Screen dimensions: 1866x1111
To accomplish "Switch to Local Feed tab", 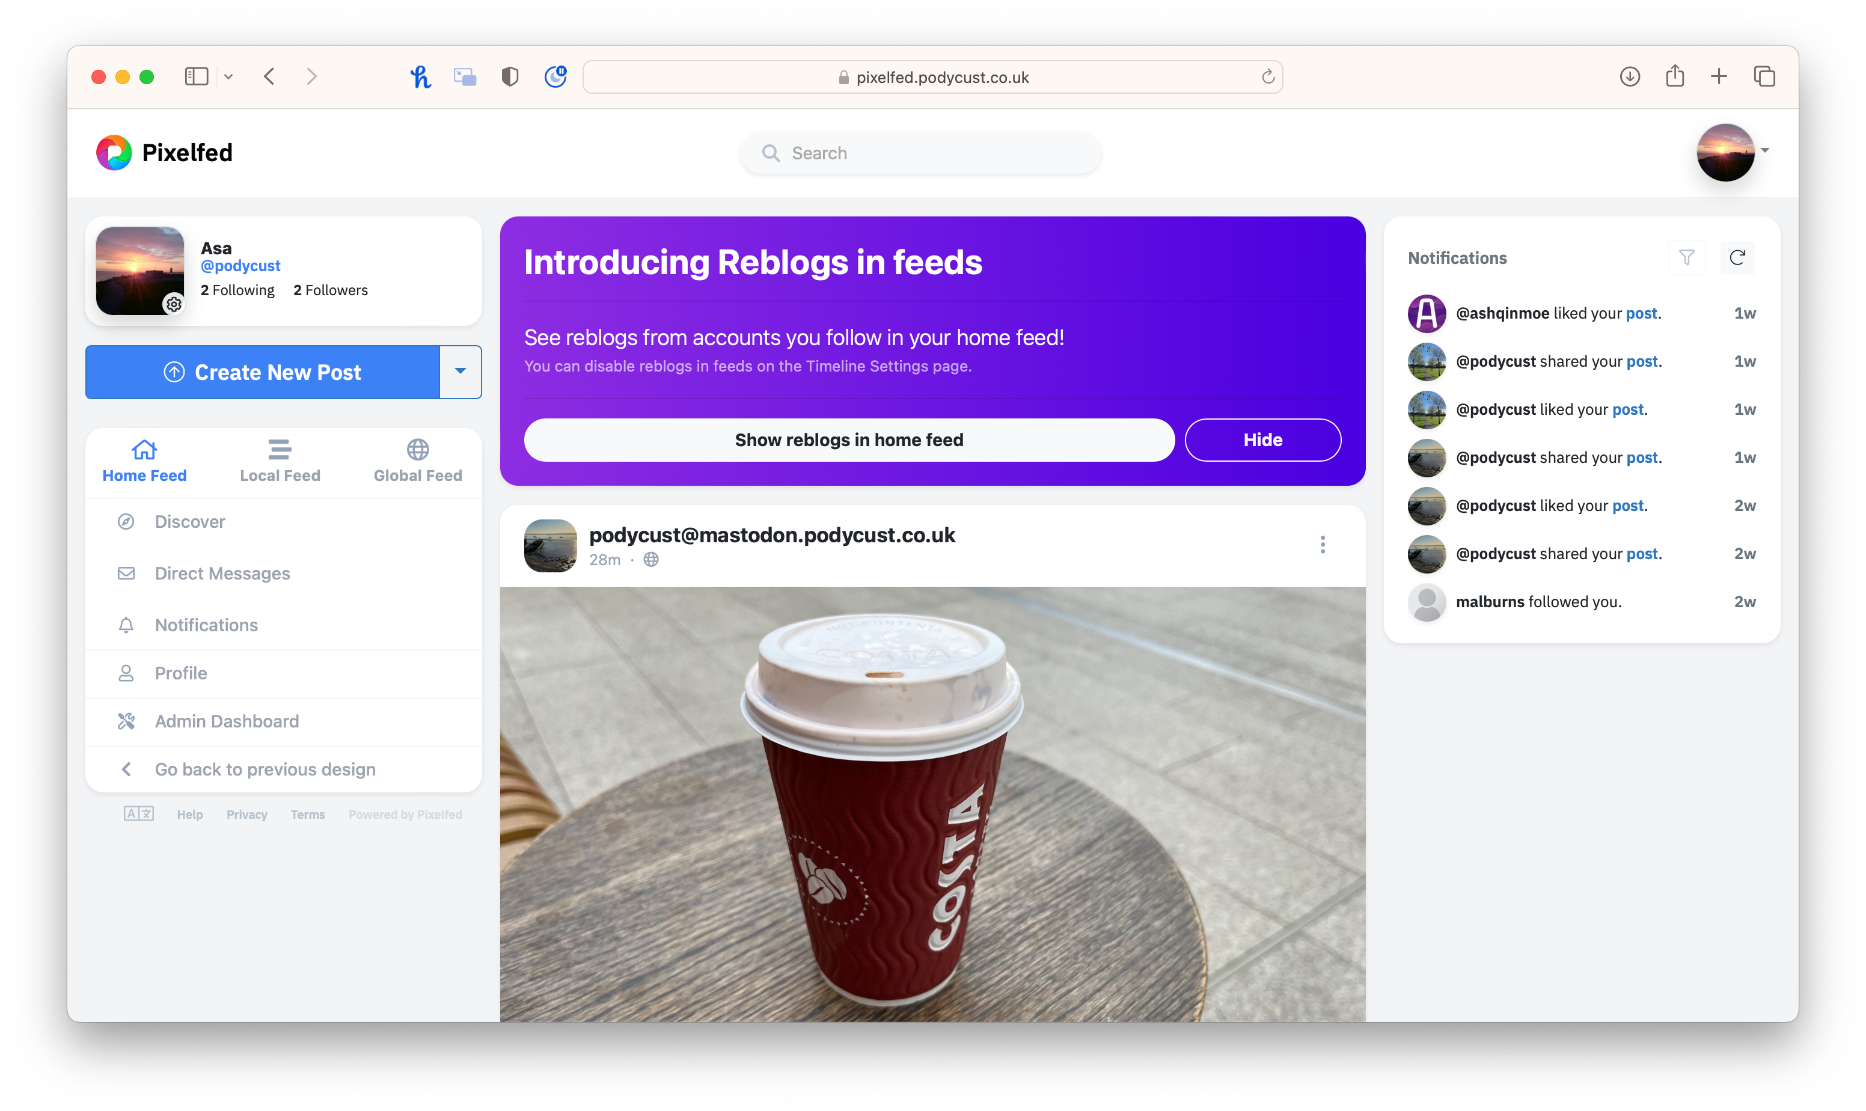I will click(280, 461).
